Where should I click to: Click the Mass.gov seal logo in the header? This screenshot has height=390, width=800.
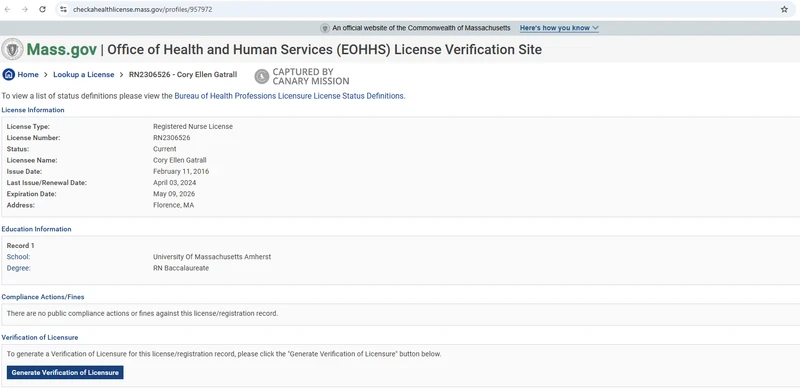[12, 50]
